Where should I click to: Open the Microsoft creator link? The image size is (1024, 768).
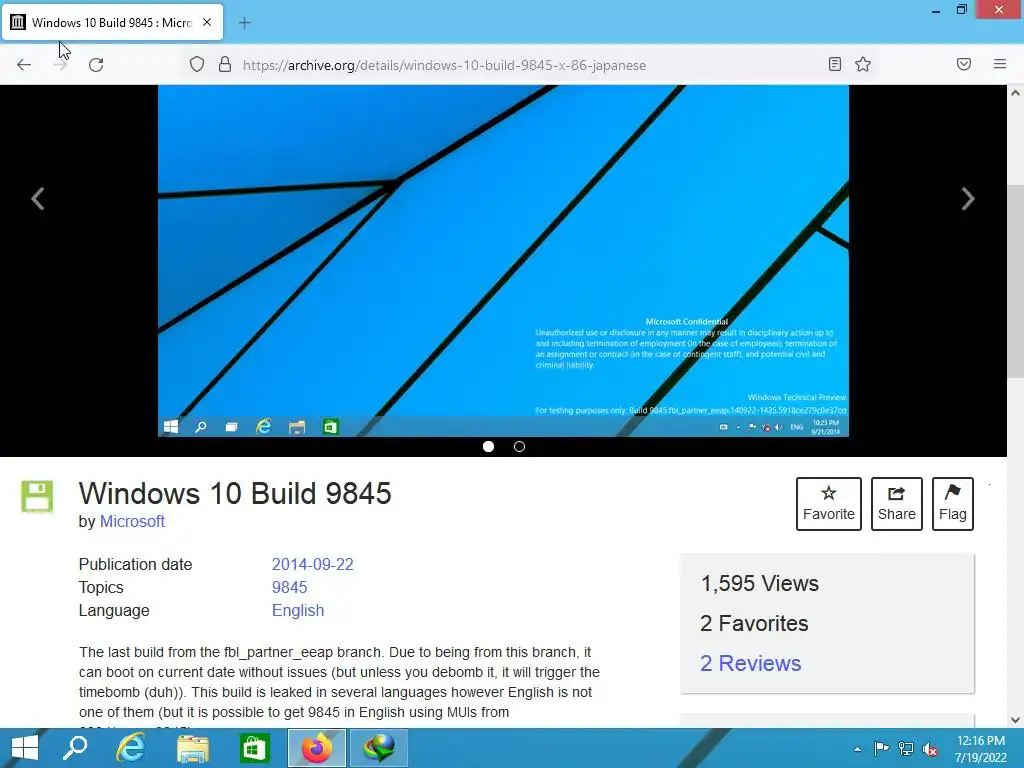pyautogui.click(x=132, y=522)
